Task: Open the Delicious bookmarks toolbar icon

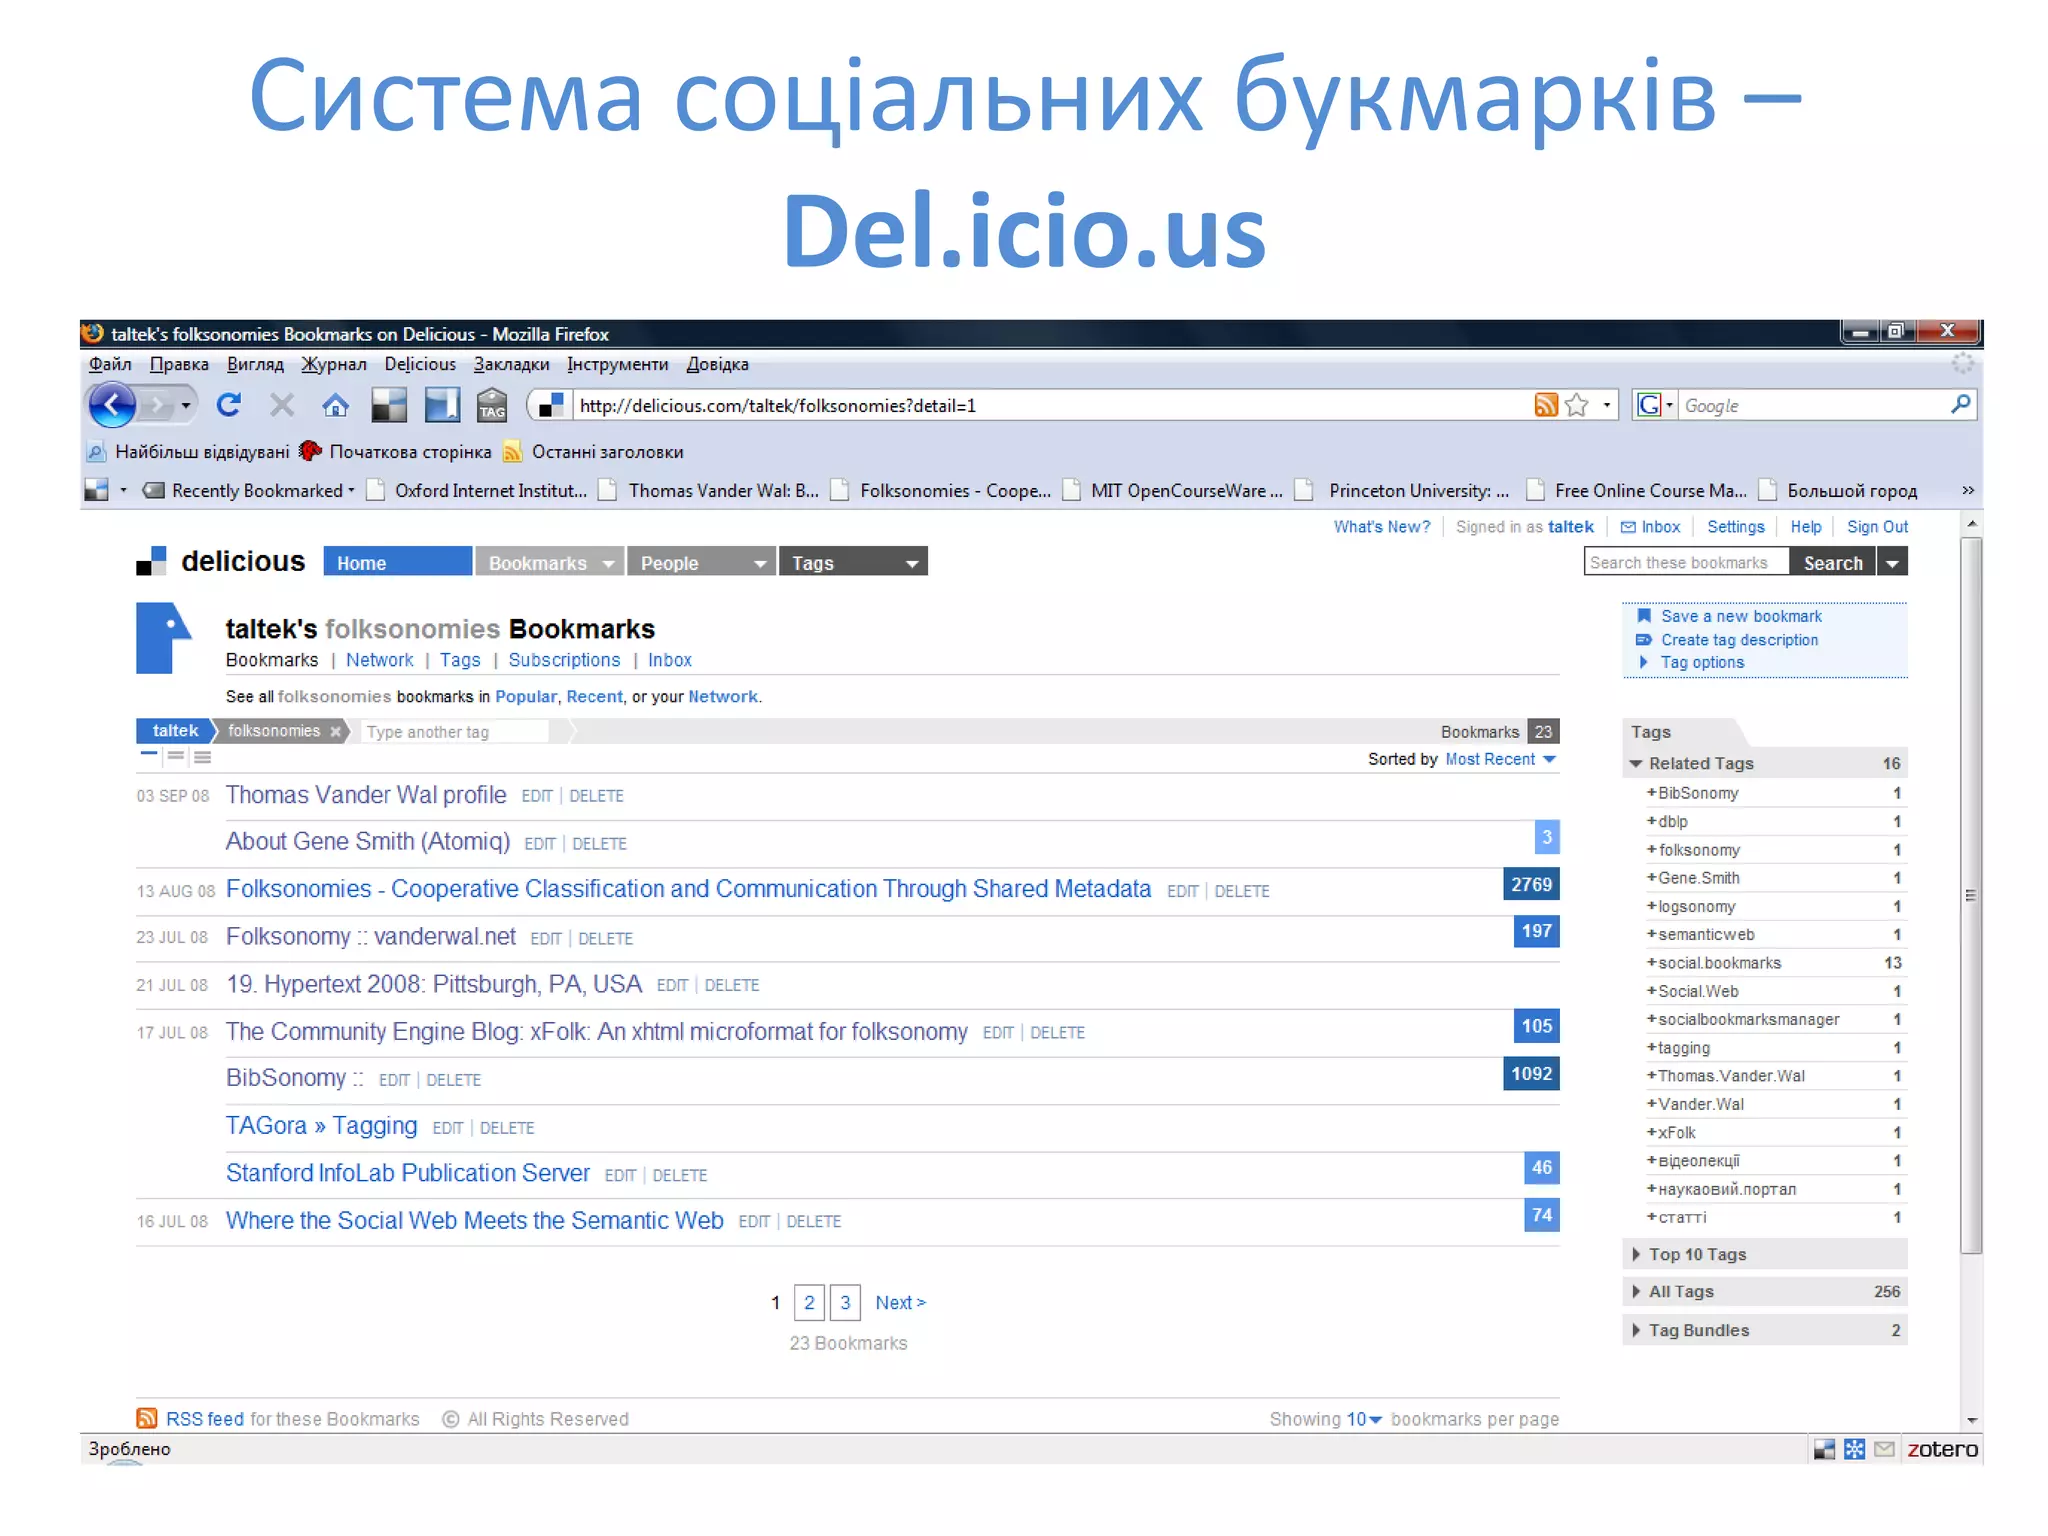Action: click(389, 405)
